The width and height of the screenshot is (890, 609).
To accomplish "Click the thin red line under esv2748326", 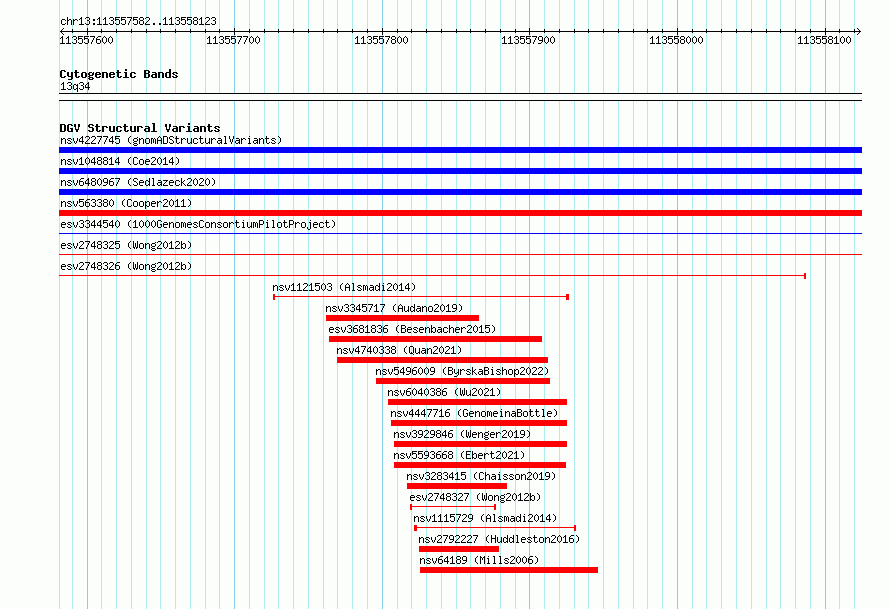I will click(x=433, y=276).
